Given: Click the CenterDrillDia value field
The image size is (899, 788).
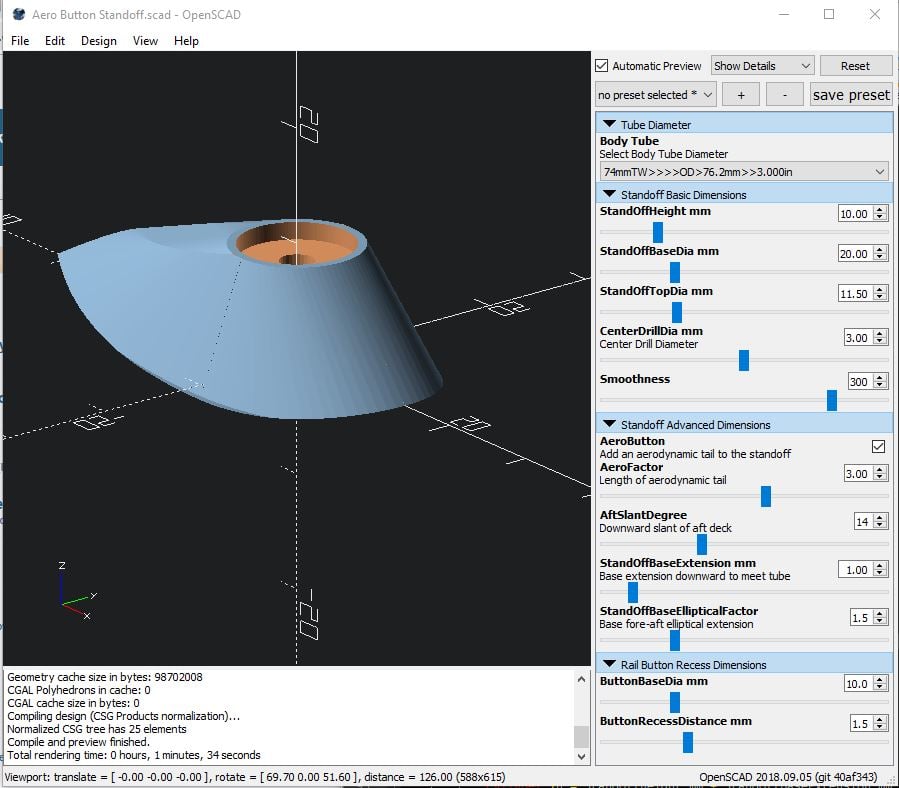Looking at the screenshot, I should tap(857, 338).
